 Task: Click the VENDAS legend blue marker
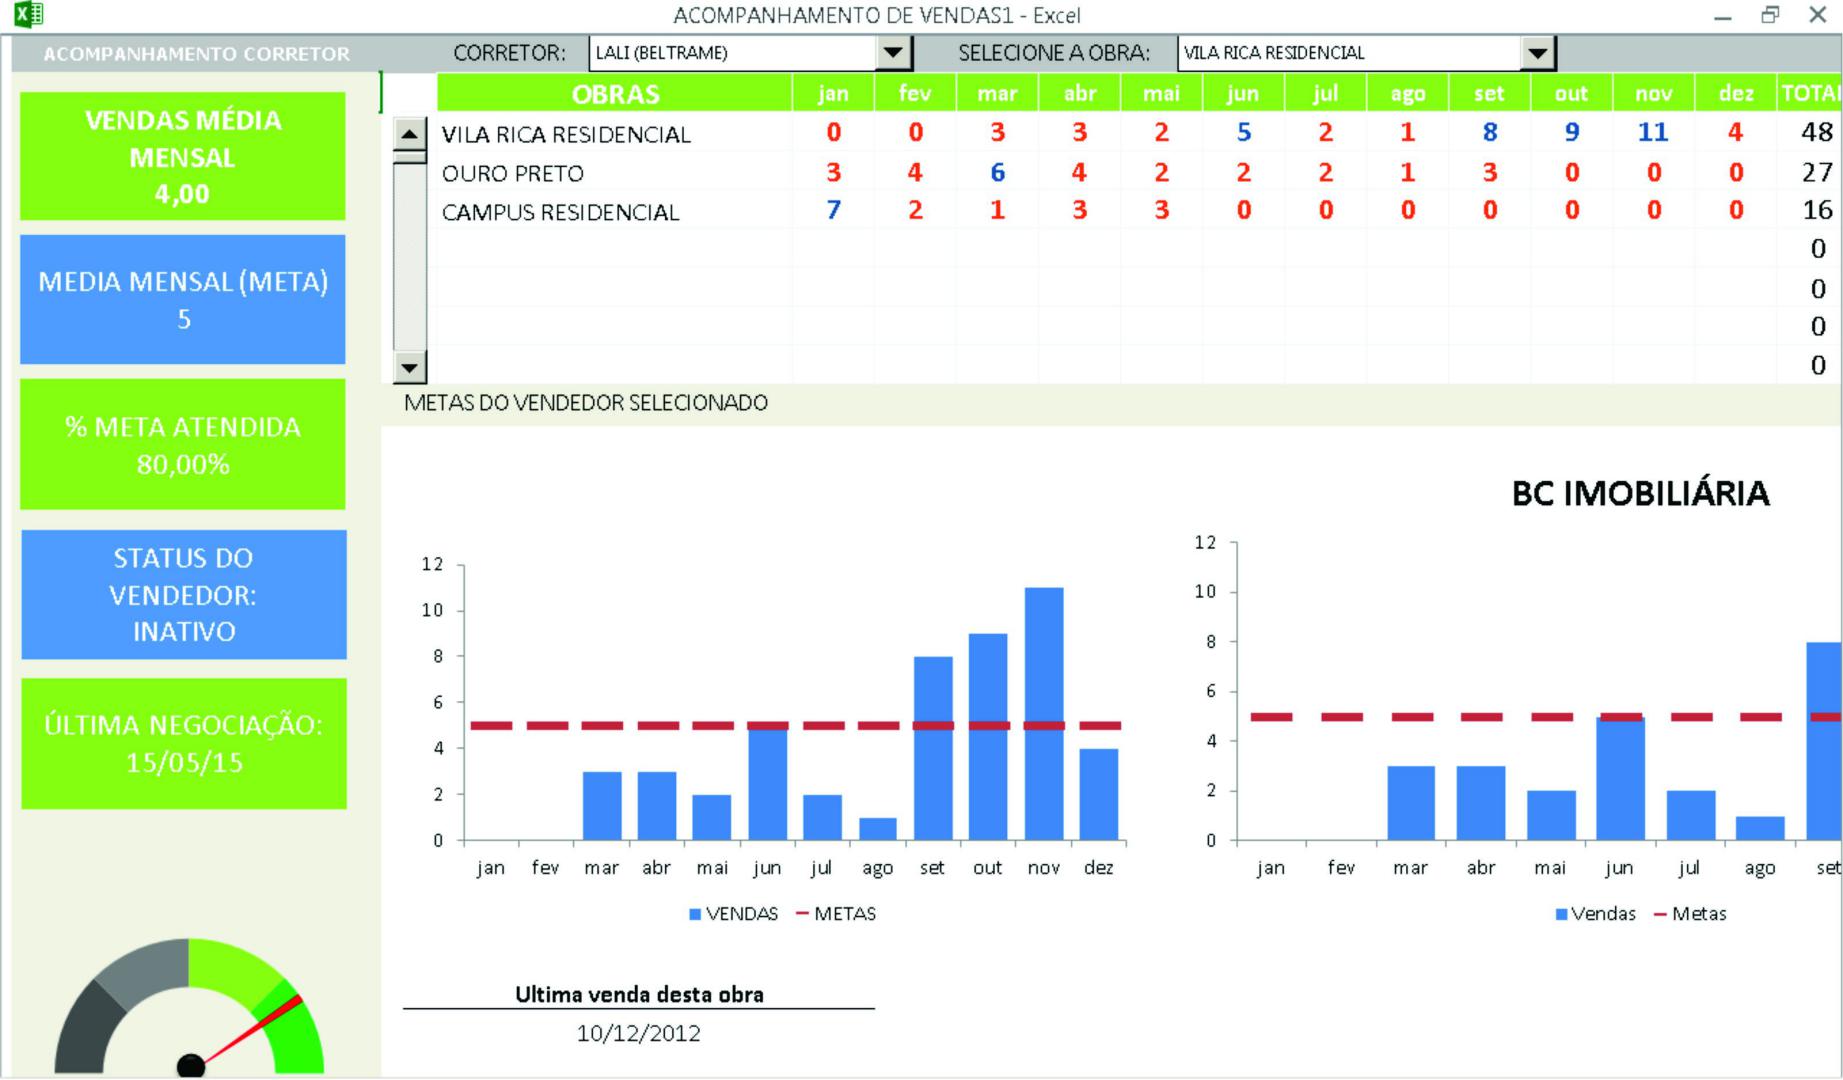[x=695, y=914]
